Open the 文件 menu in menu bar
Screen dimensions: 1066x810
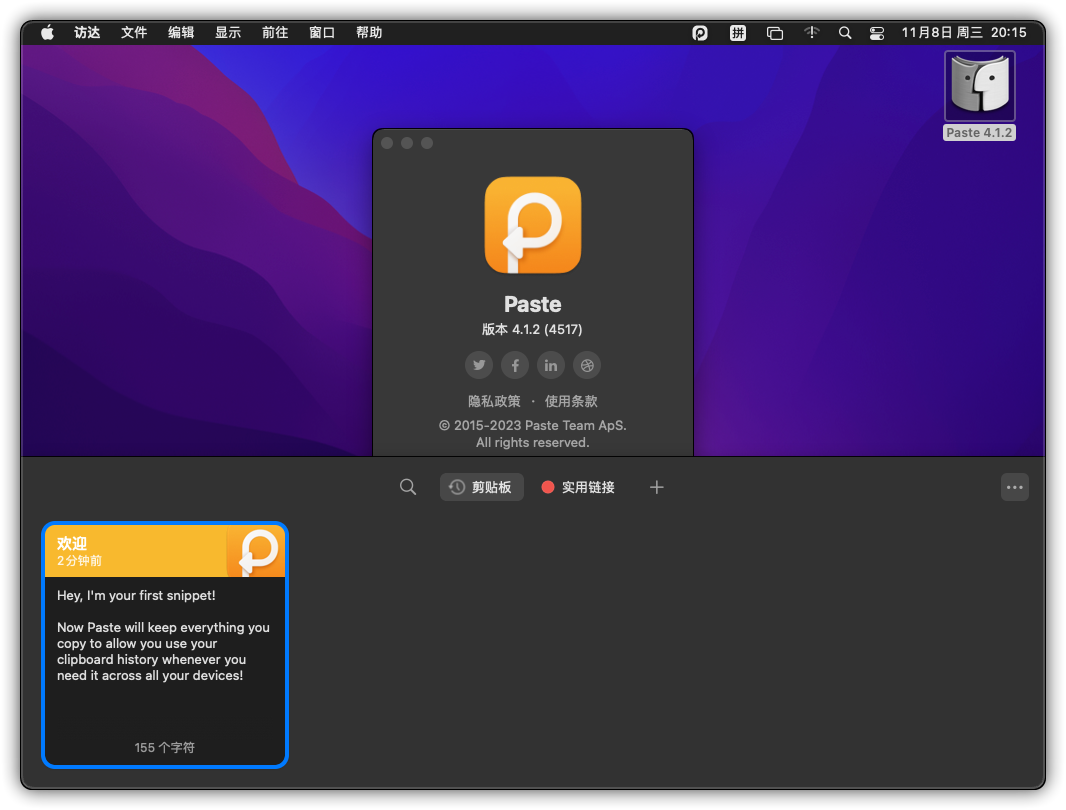tap(134, 33)
